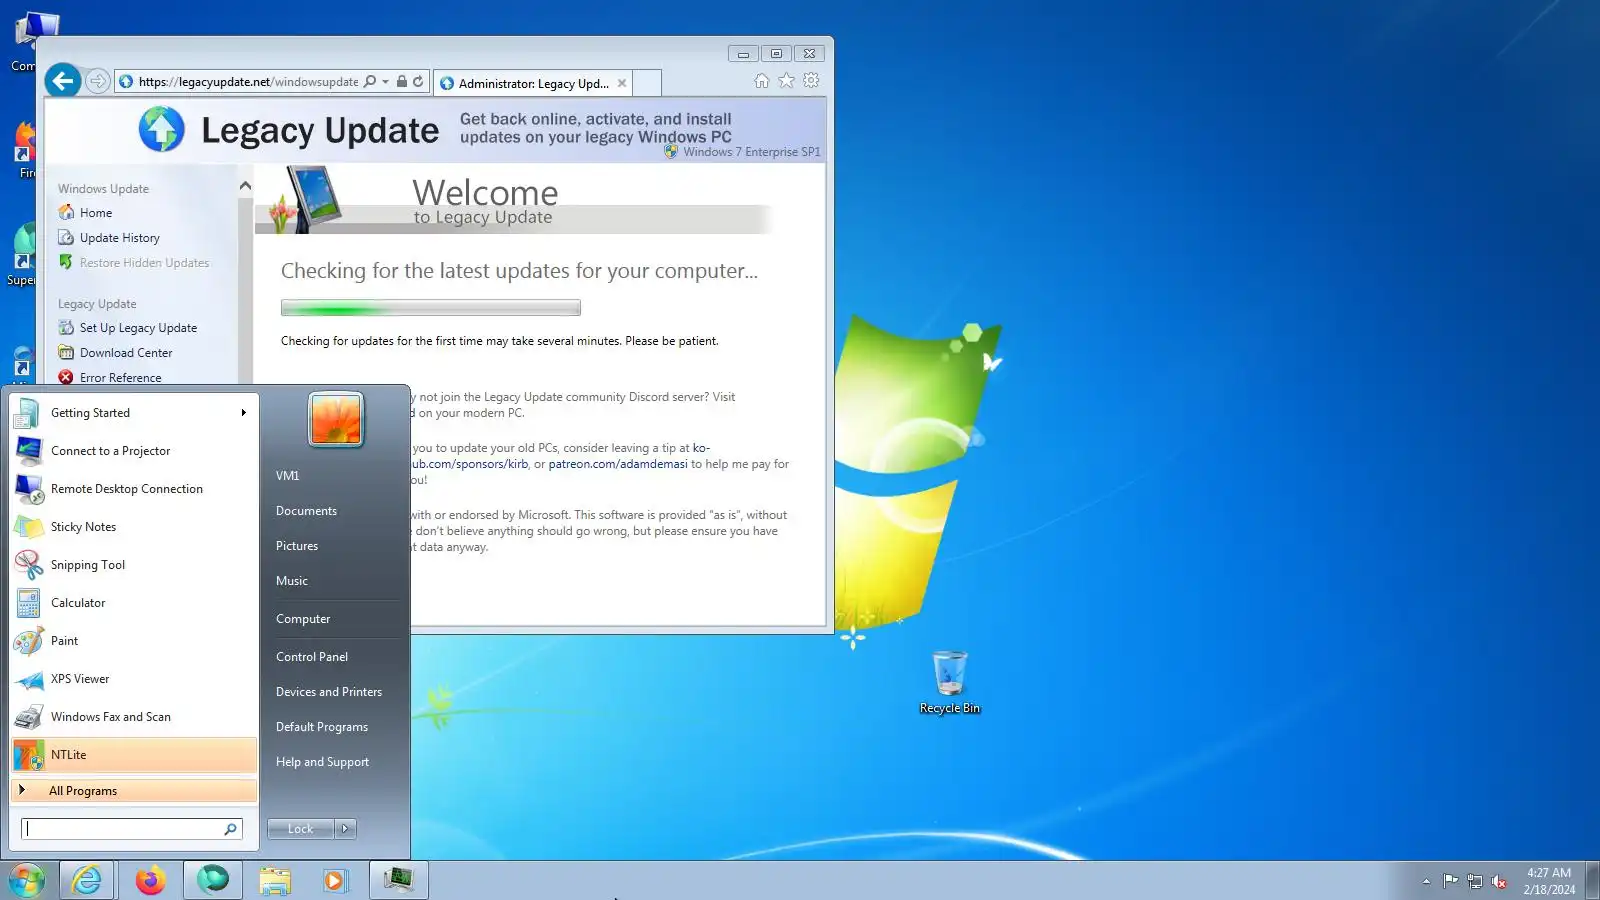Open Update History in sidebar
Image resolution: width=1600 pixels, height=900 pixels.
[x=120, y=238]
